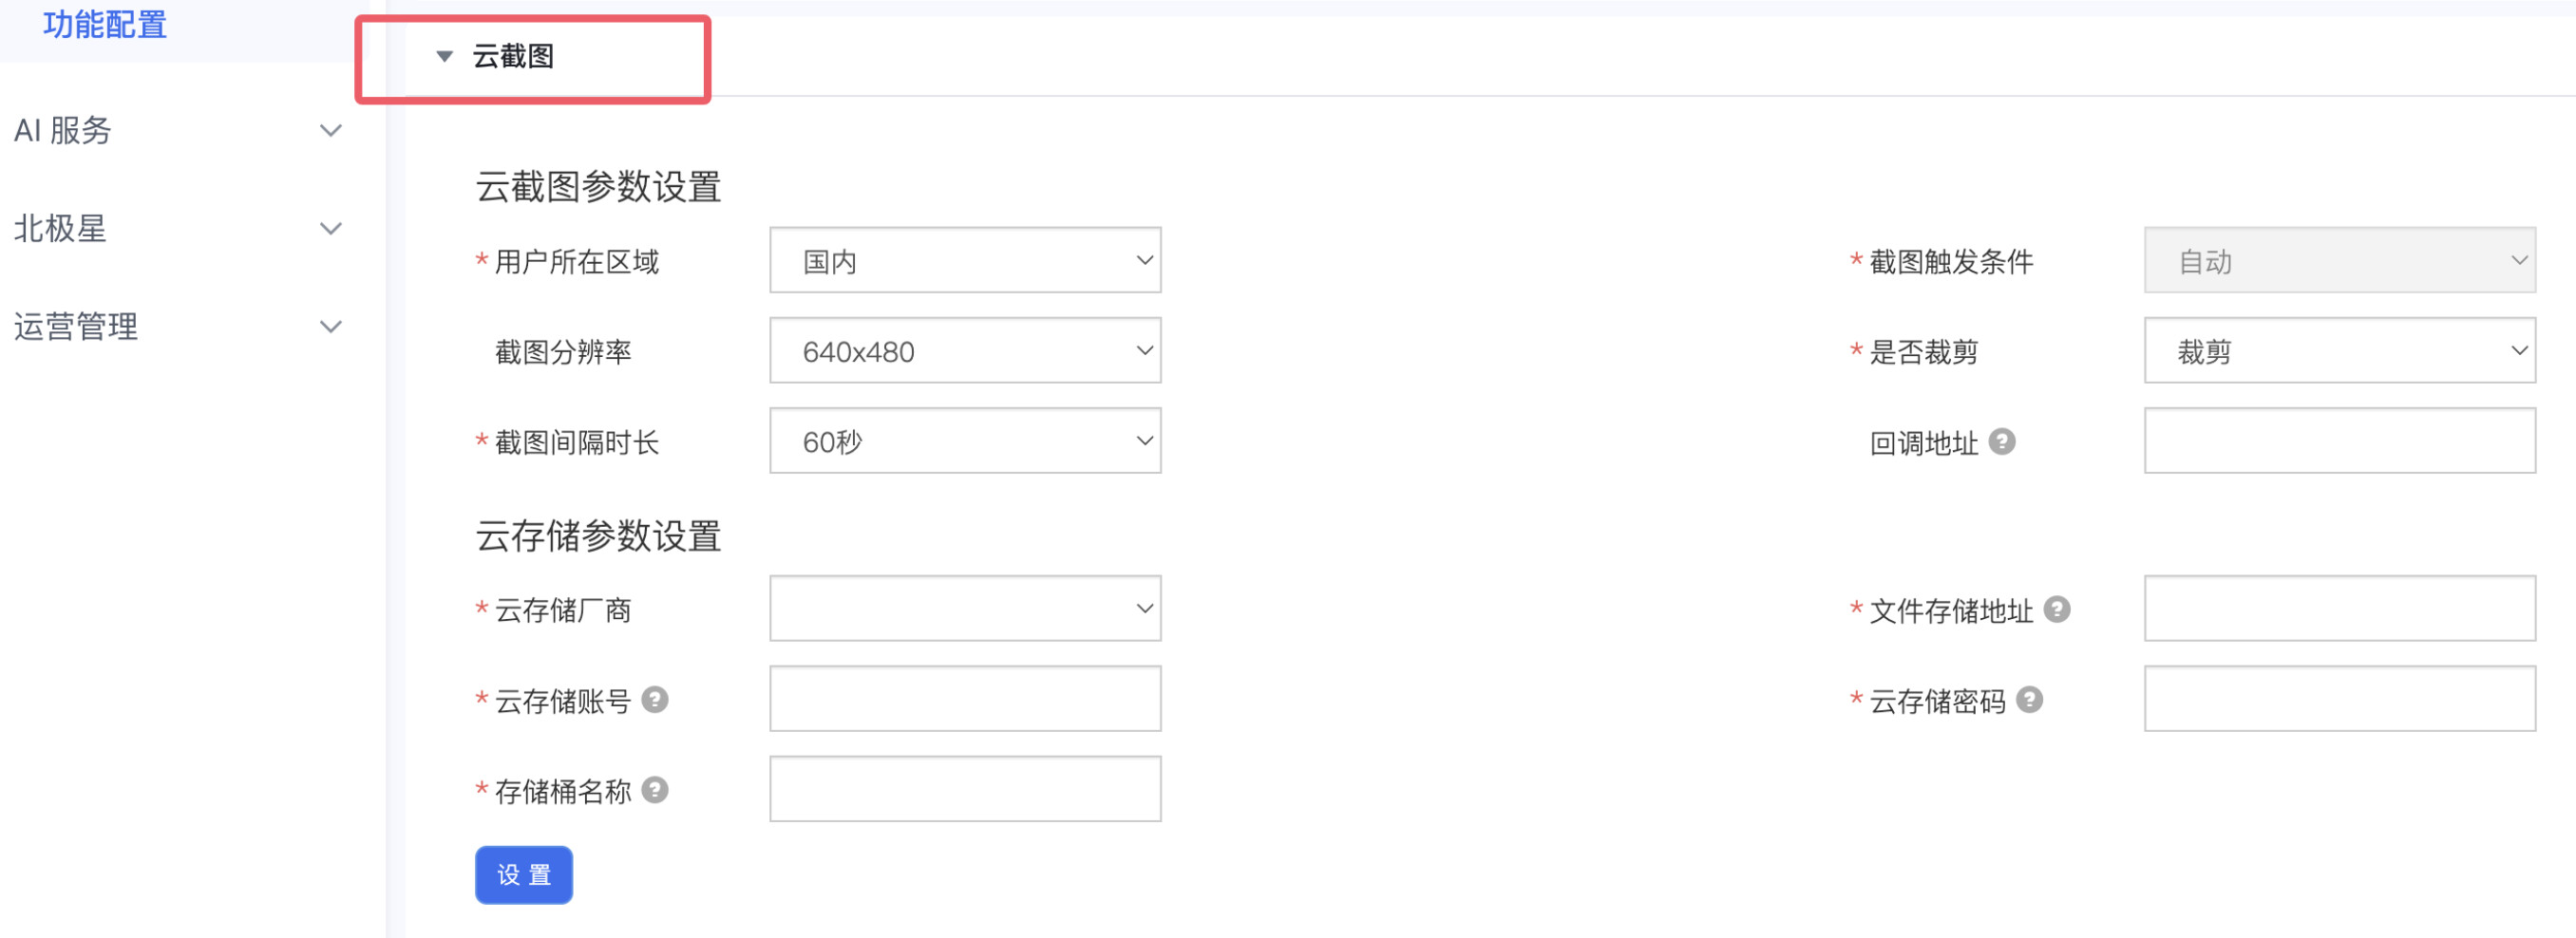
Task: Open the 截图分辨率 dropdown showing 640x480
Action: click(965, 350)
